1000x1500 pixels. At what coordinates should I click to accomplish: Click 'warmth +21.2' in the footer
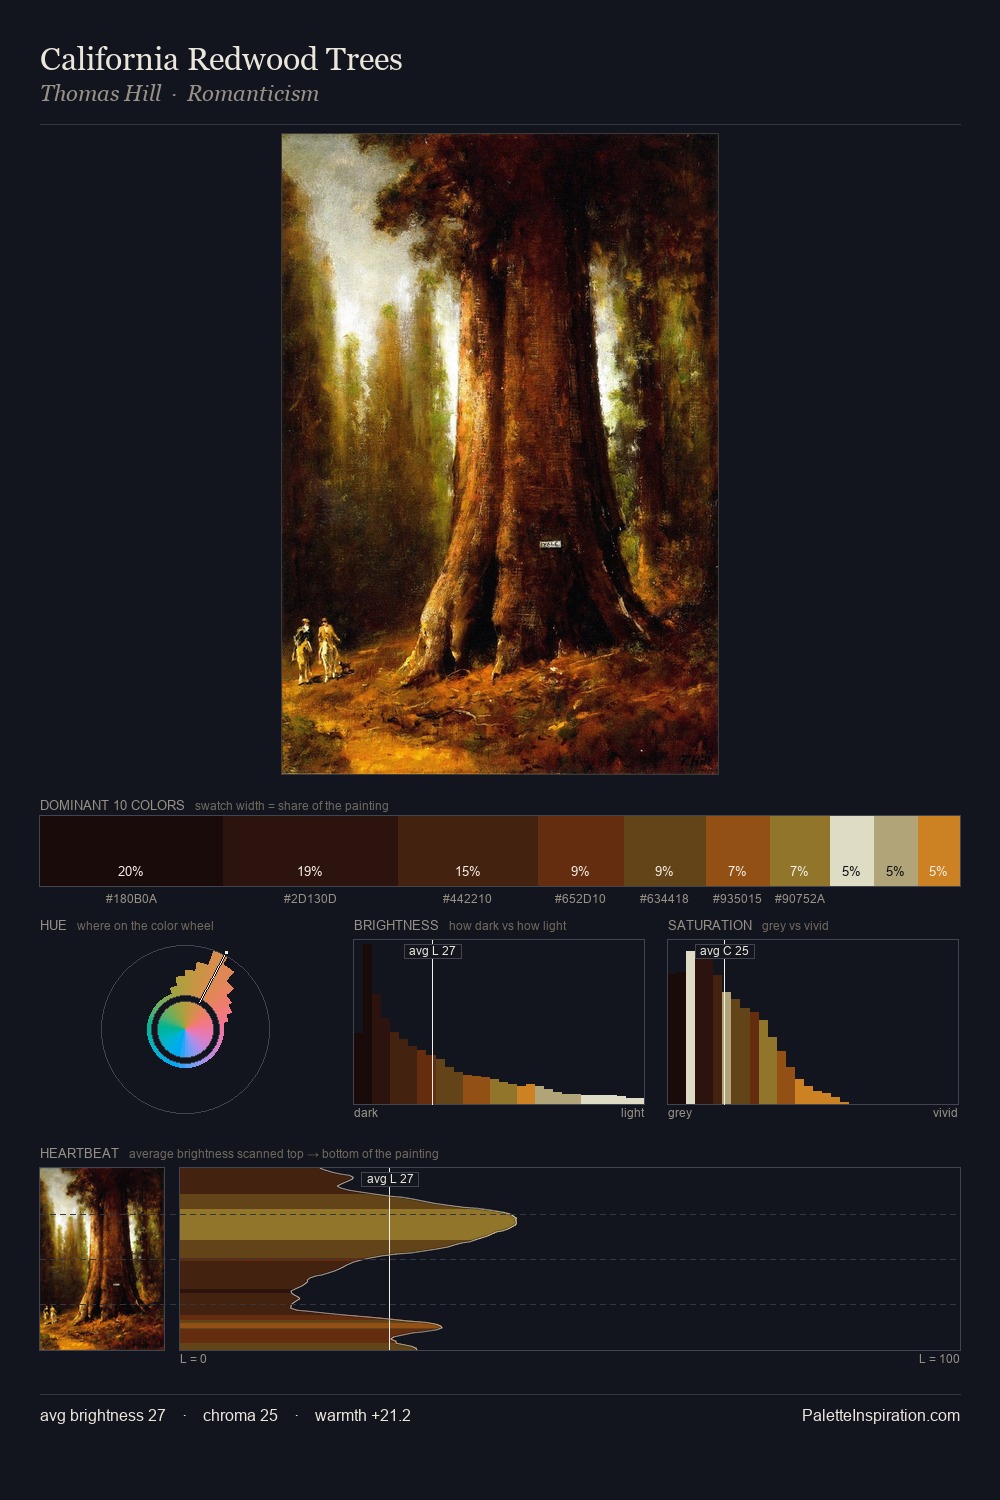pos(363,1415)
